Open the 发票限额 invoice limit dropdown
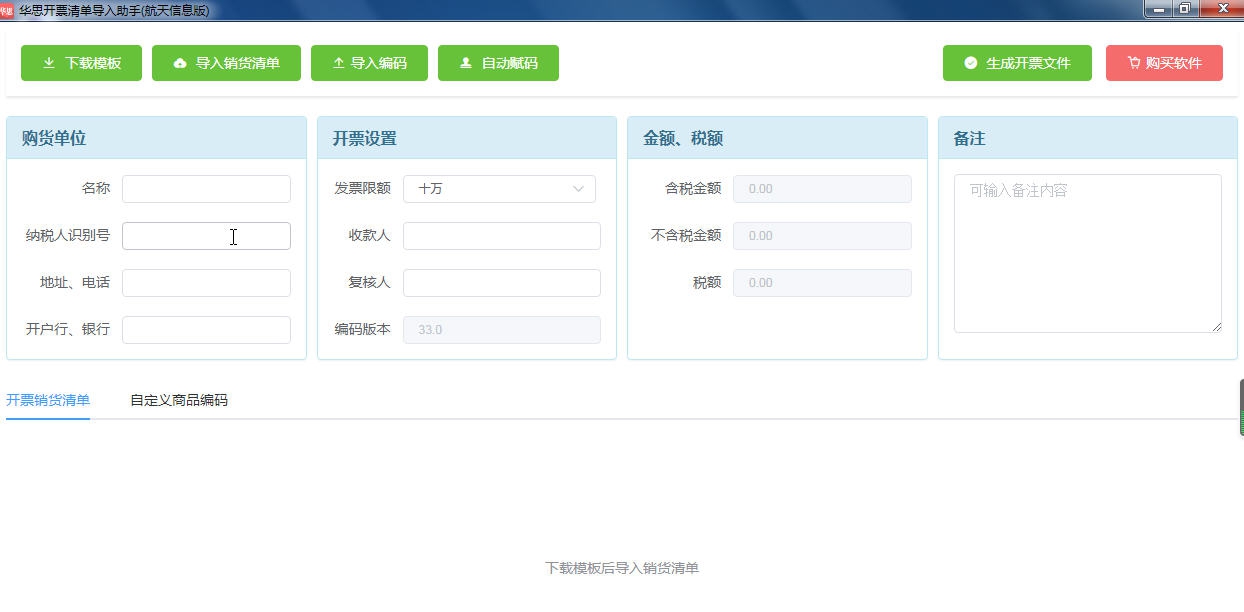The image size is (1244, 612). click(500, 188)
